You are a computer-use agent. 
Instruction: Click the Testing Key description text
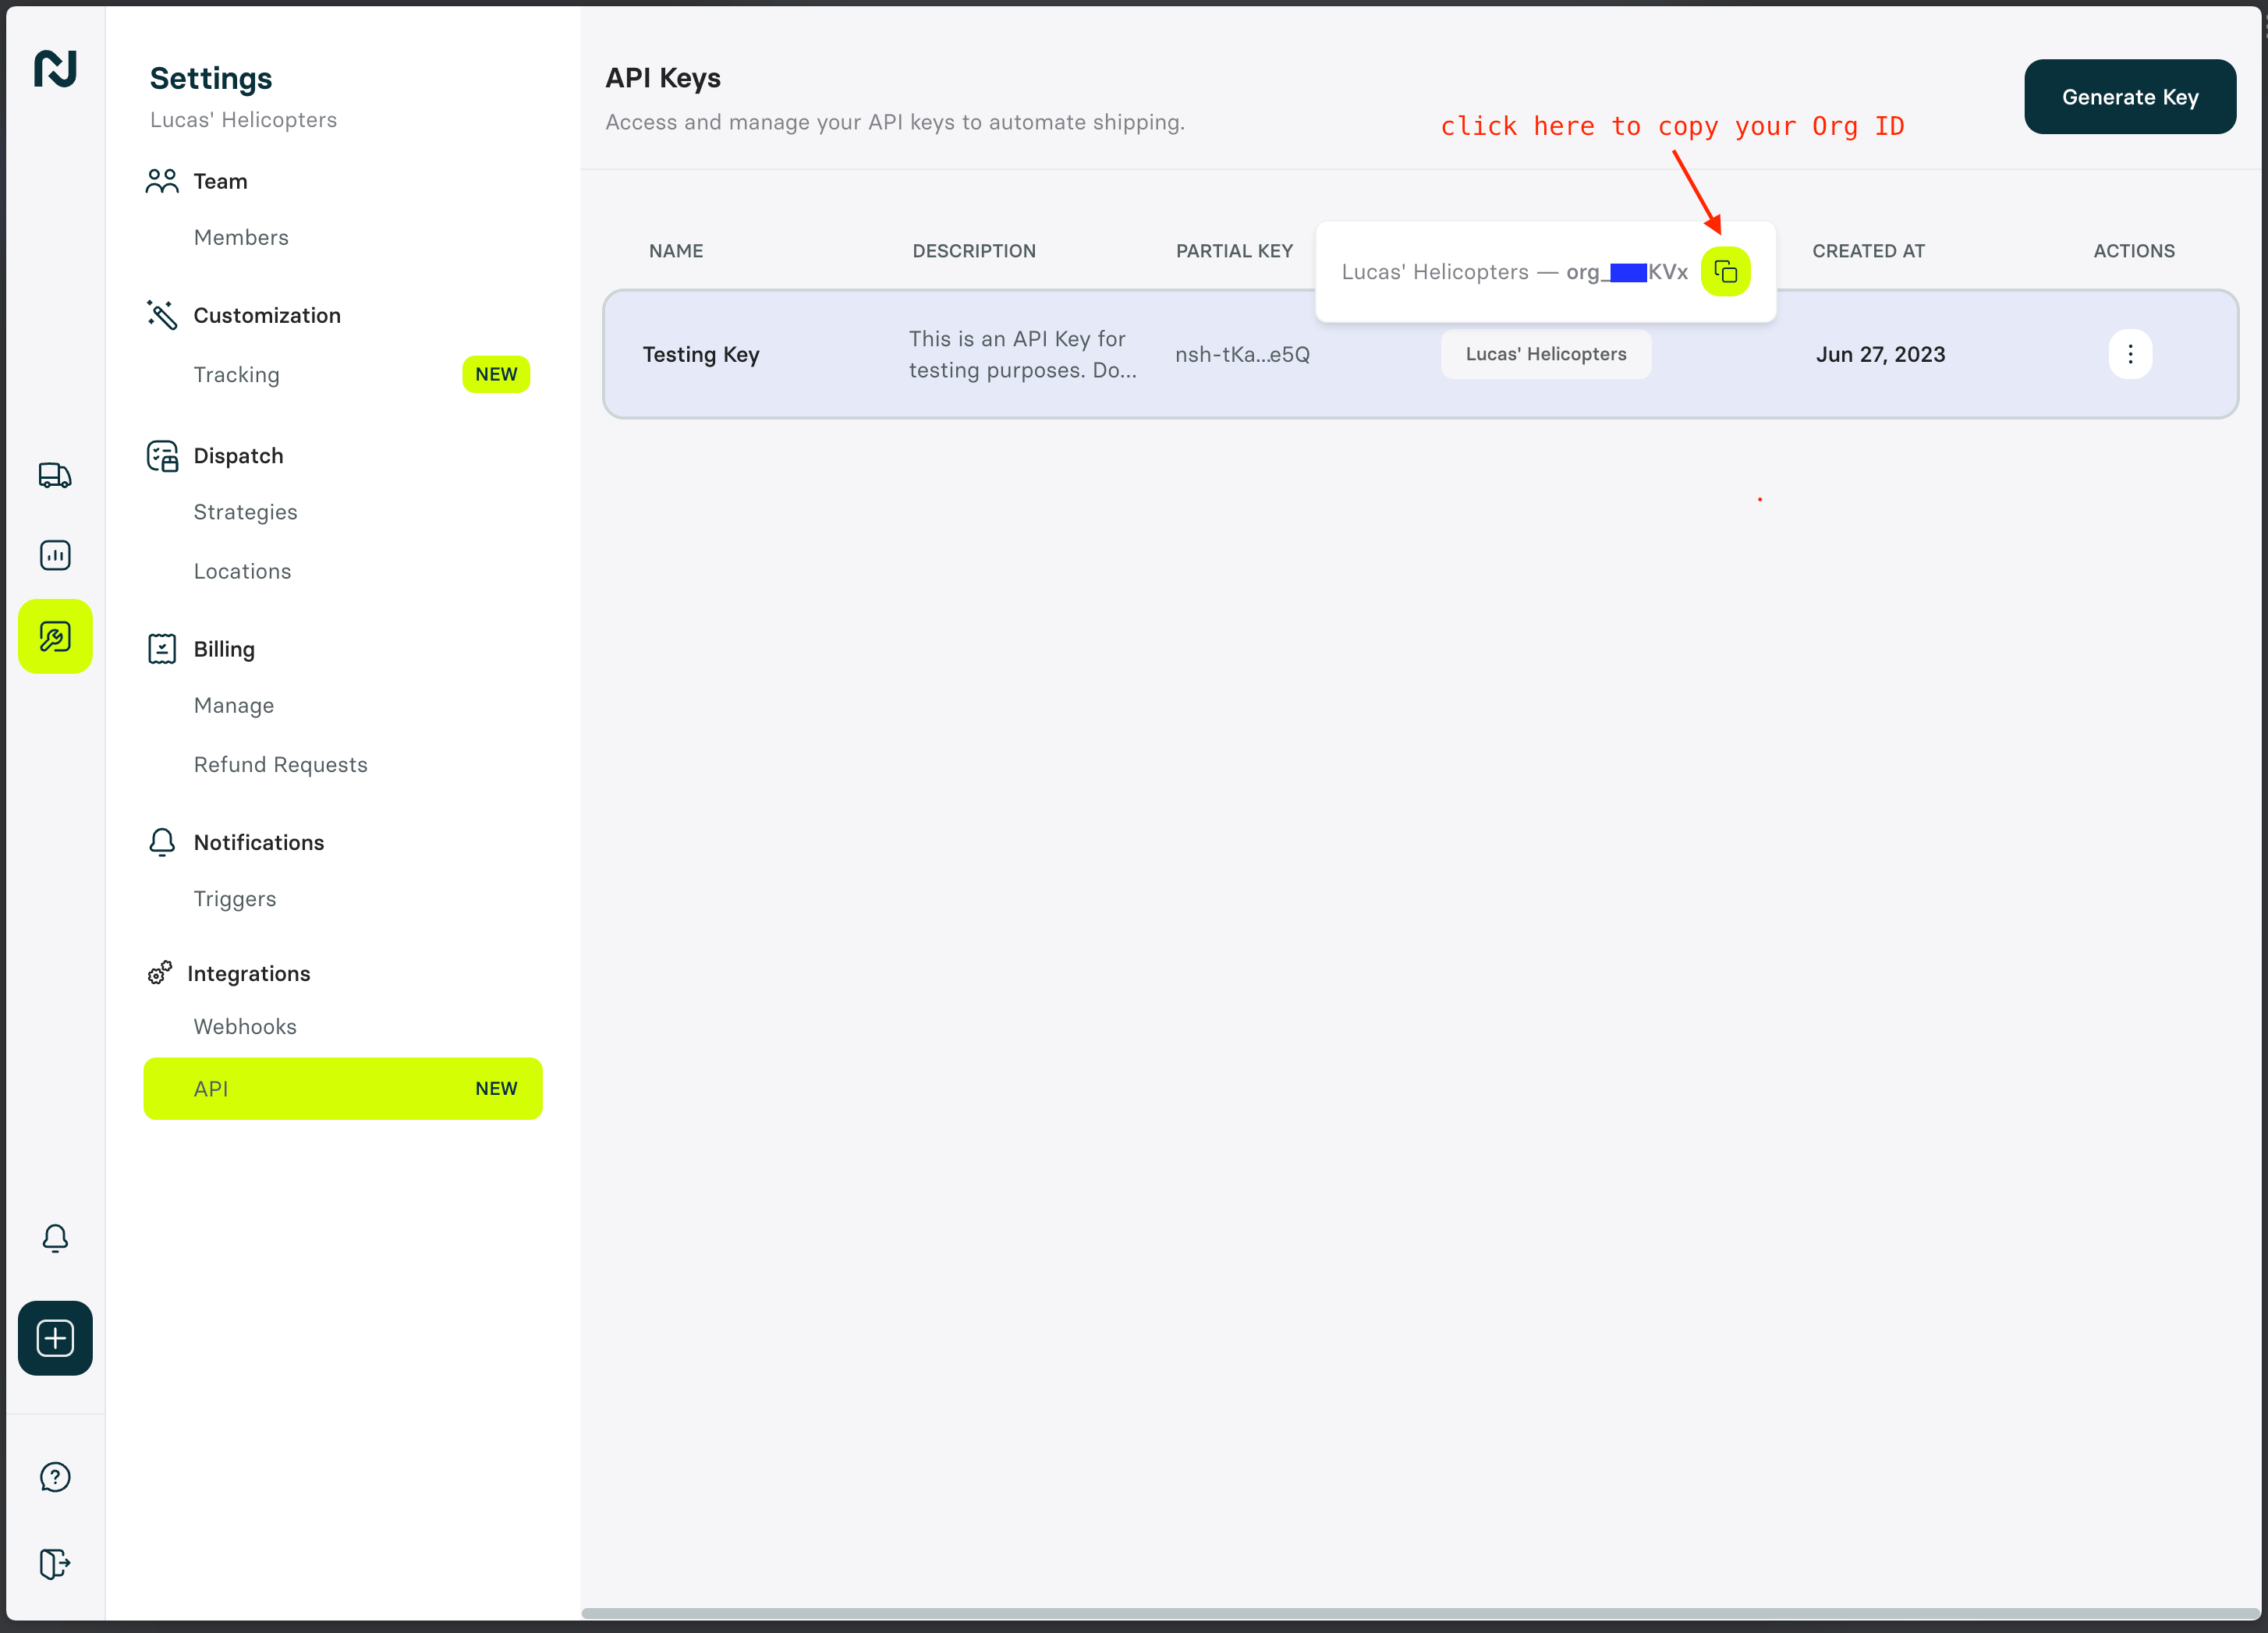coord(1023,354)
